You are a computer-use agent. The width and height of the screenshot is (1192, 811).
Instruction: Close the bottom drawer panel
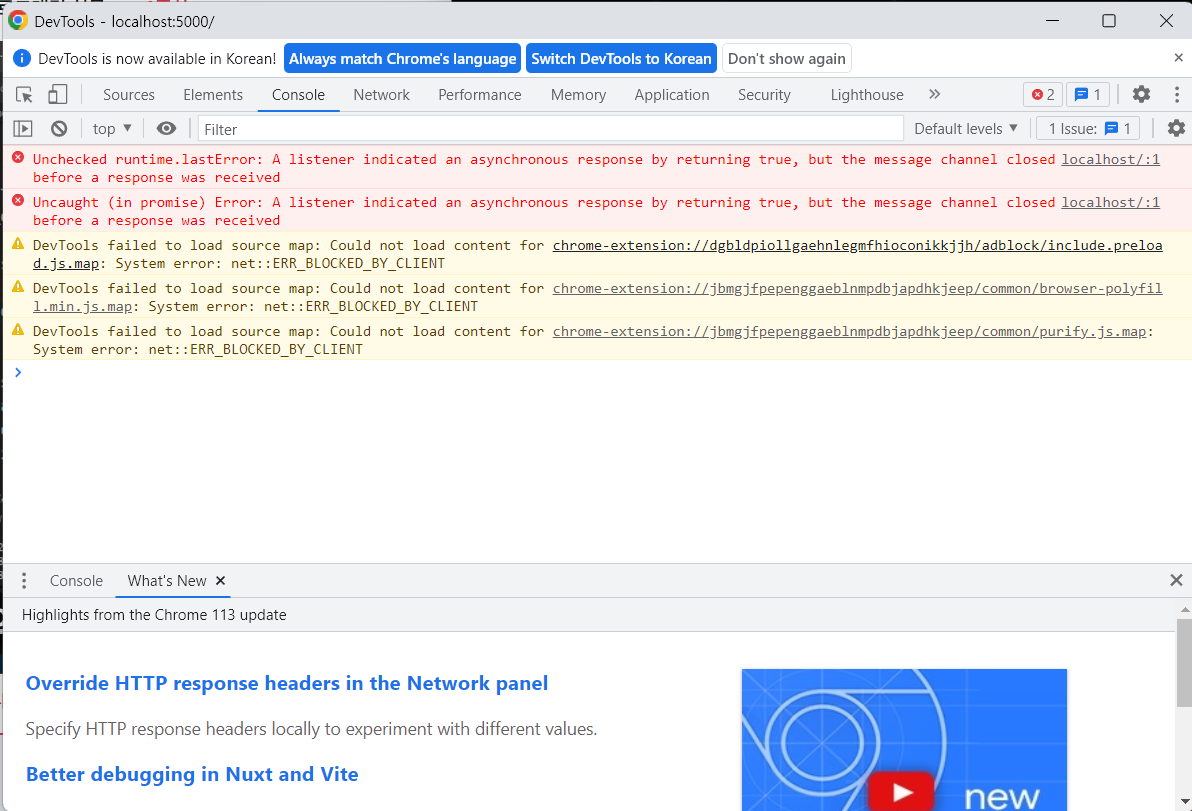pyautogui.click(x=1176, y=581)
